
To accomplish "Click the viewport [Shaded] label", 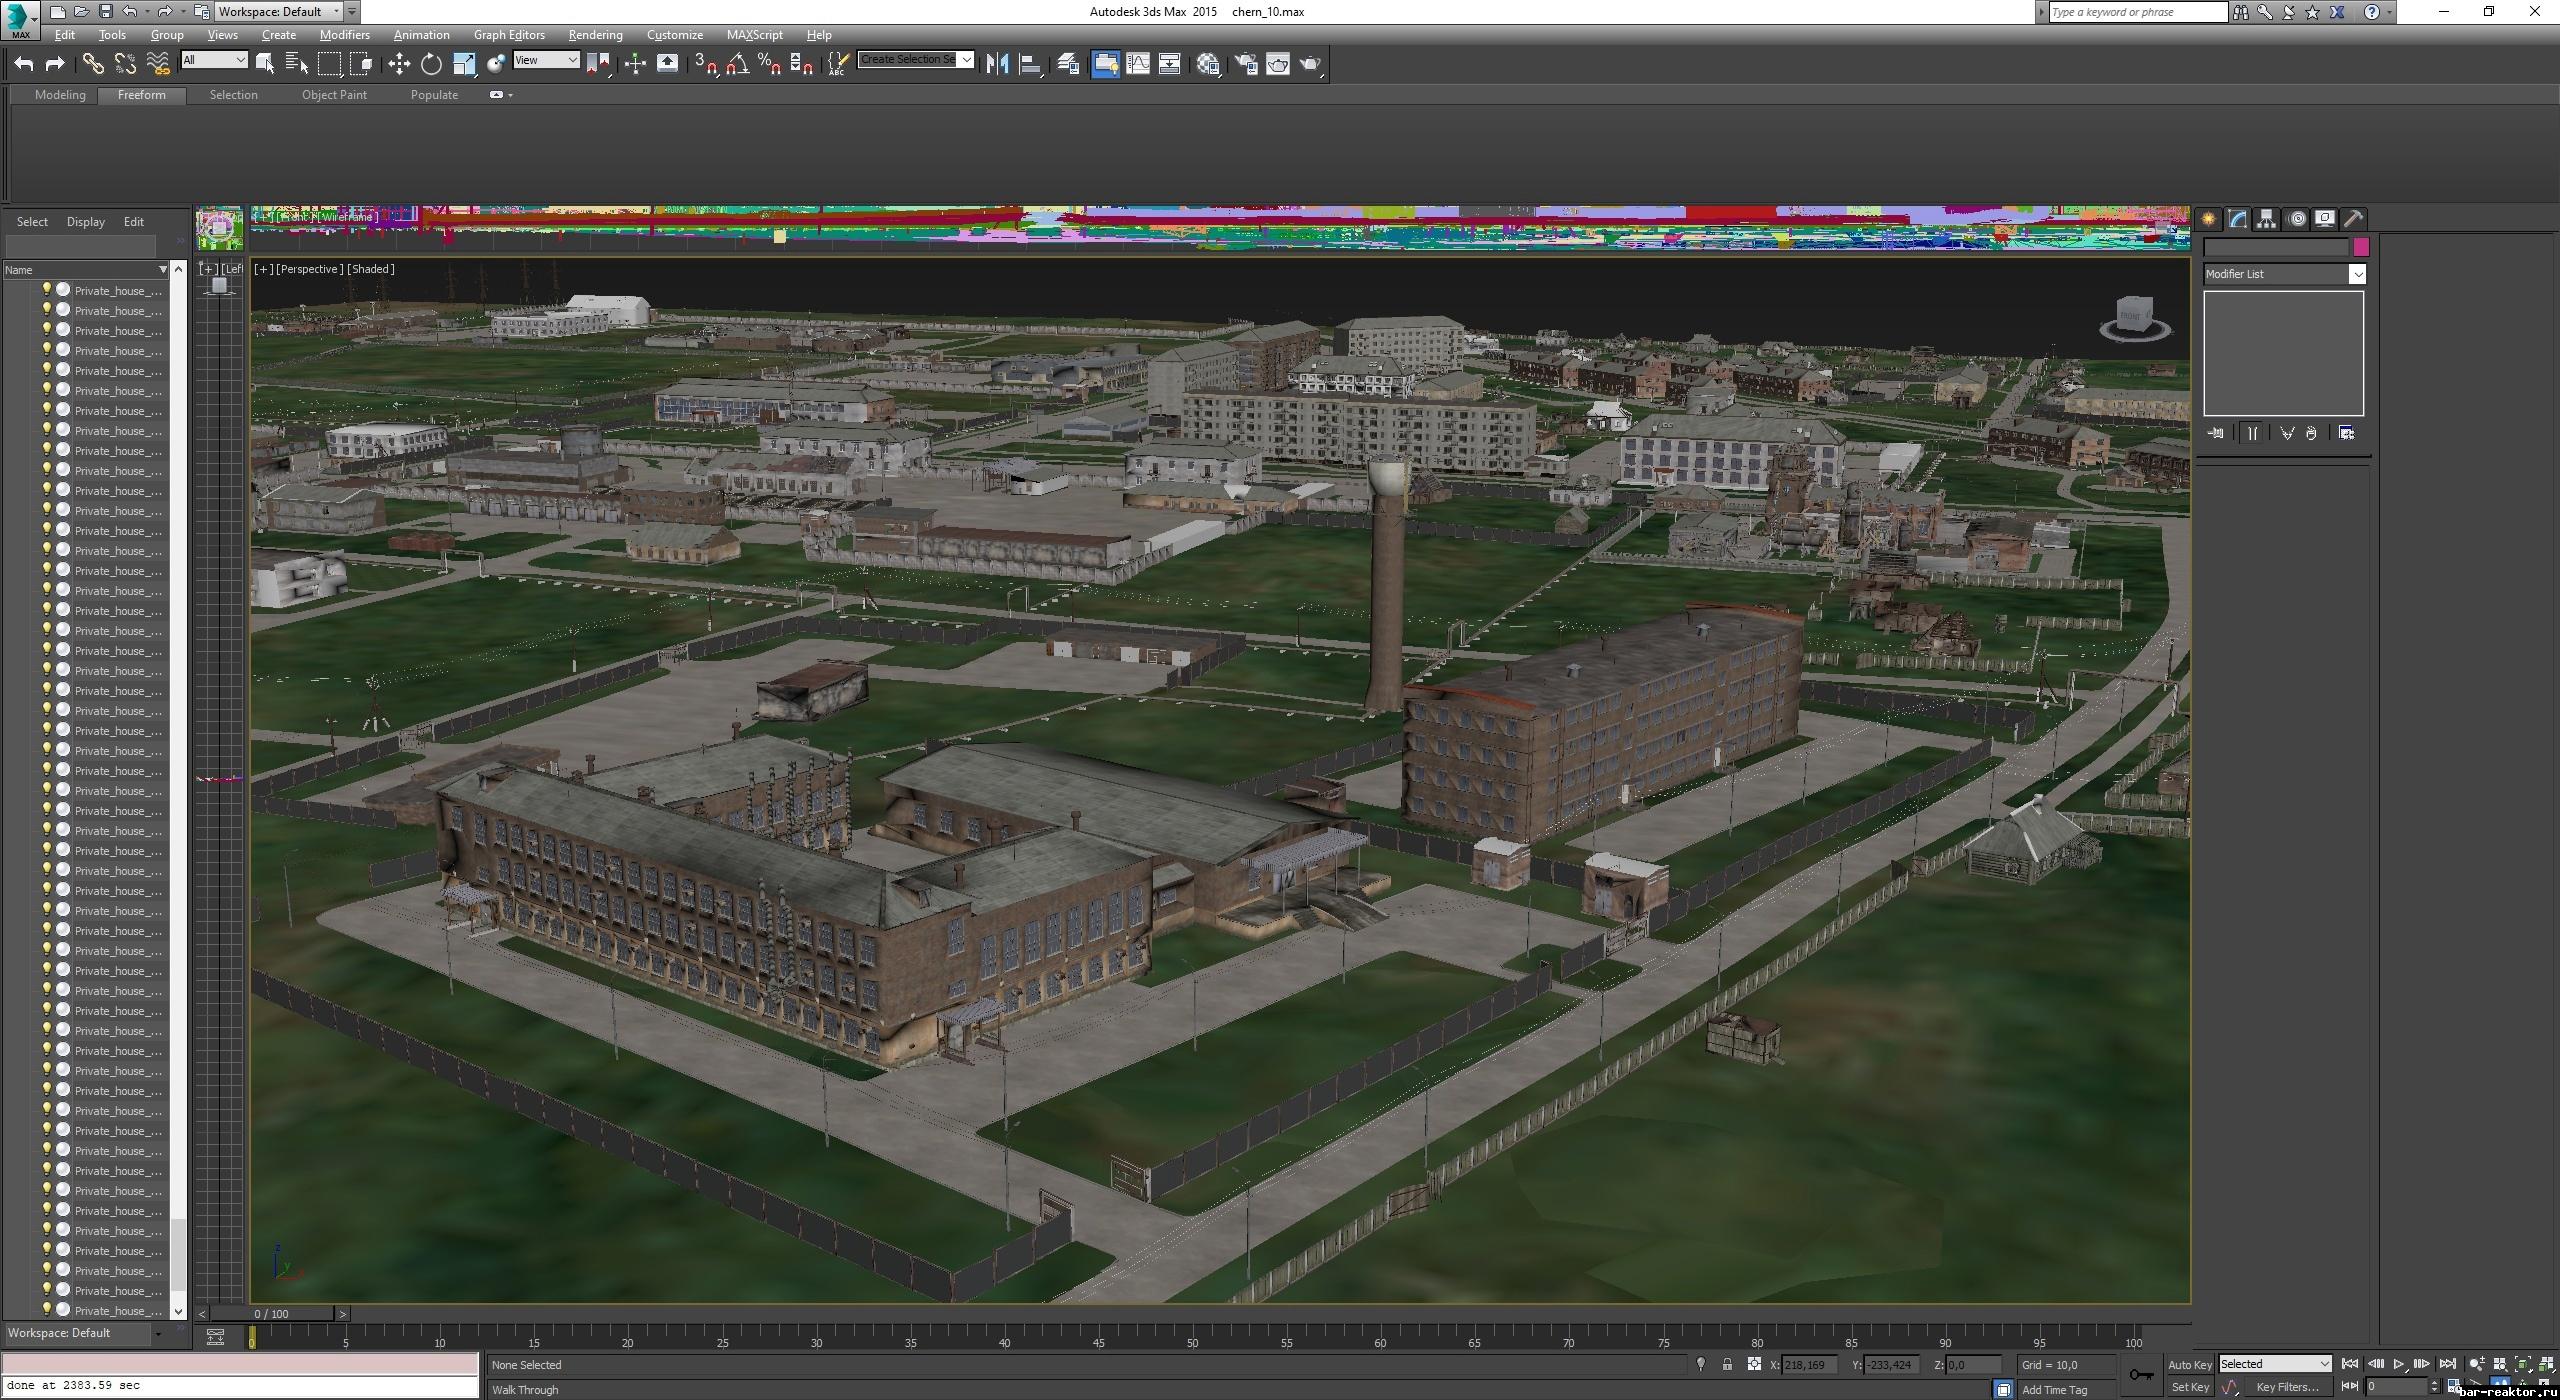I will point(371,269).
